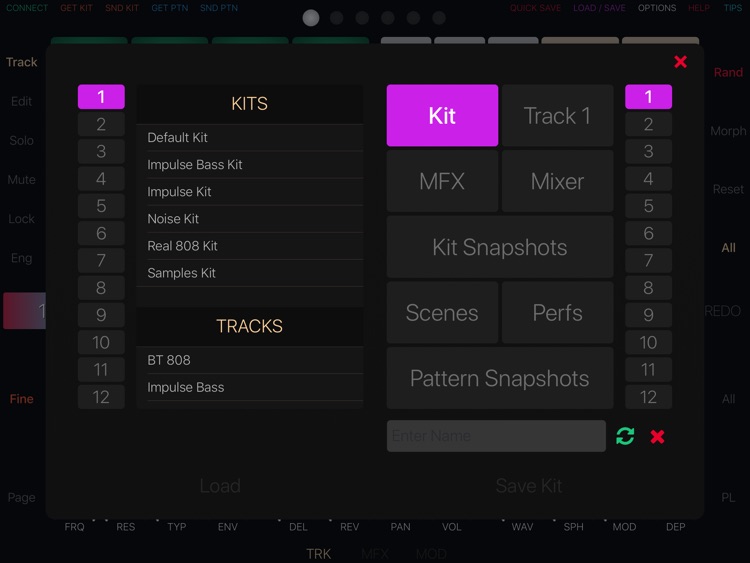This screenshot has height=563, width=750.
Task: Click Page in the left sidebar
Action: point(22,497)
